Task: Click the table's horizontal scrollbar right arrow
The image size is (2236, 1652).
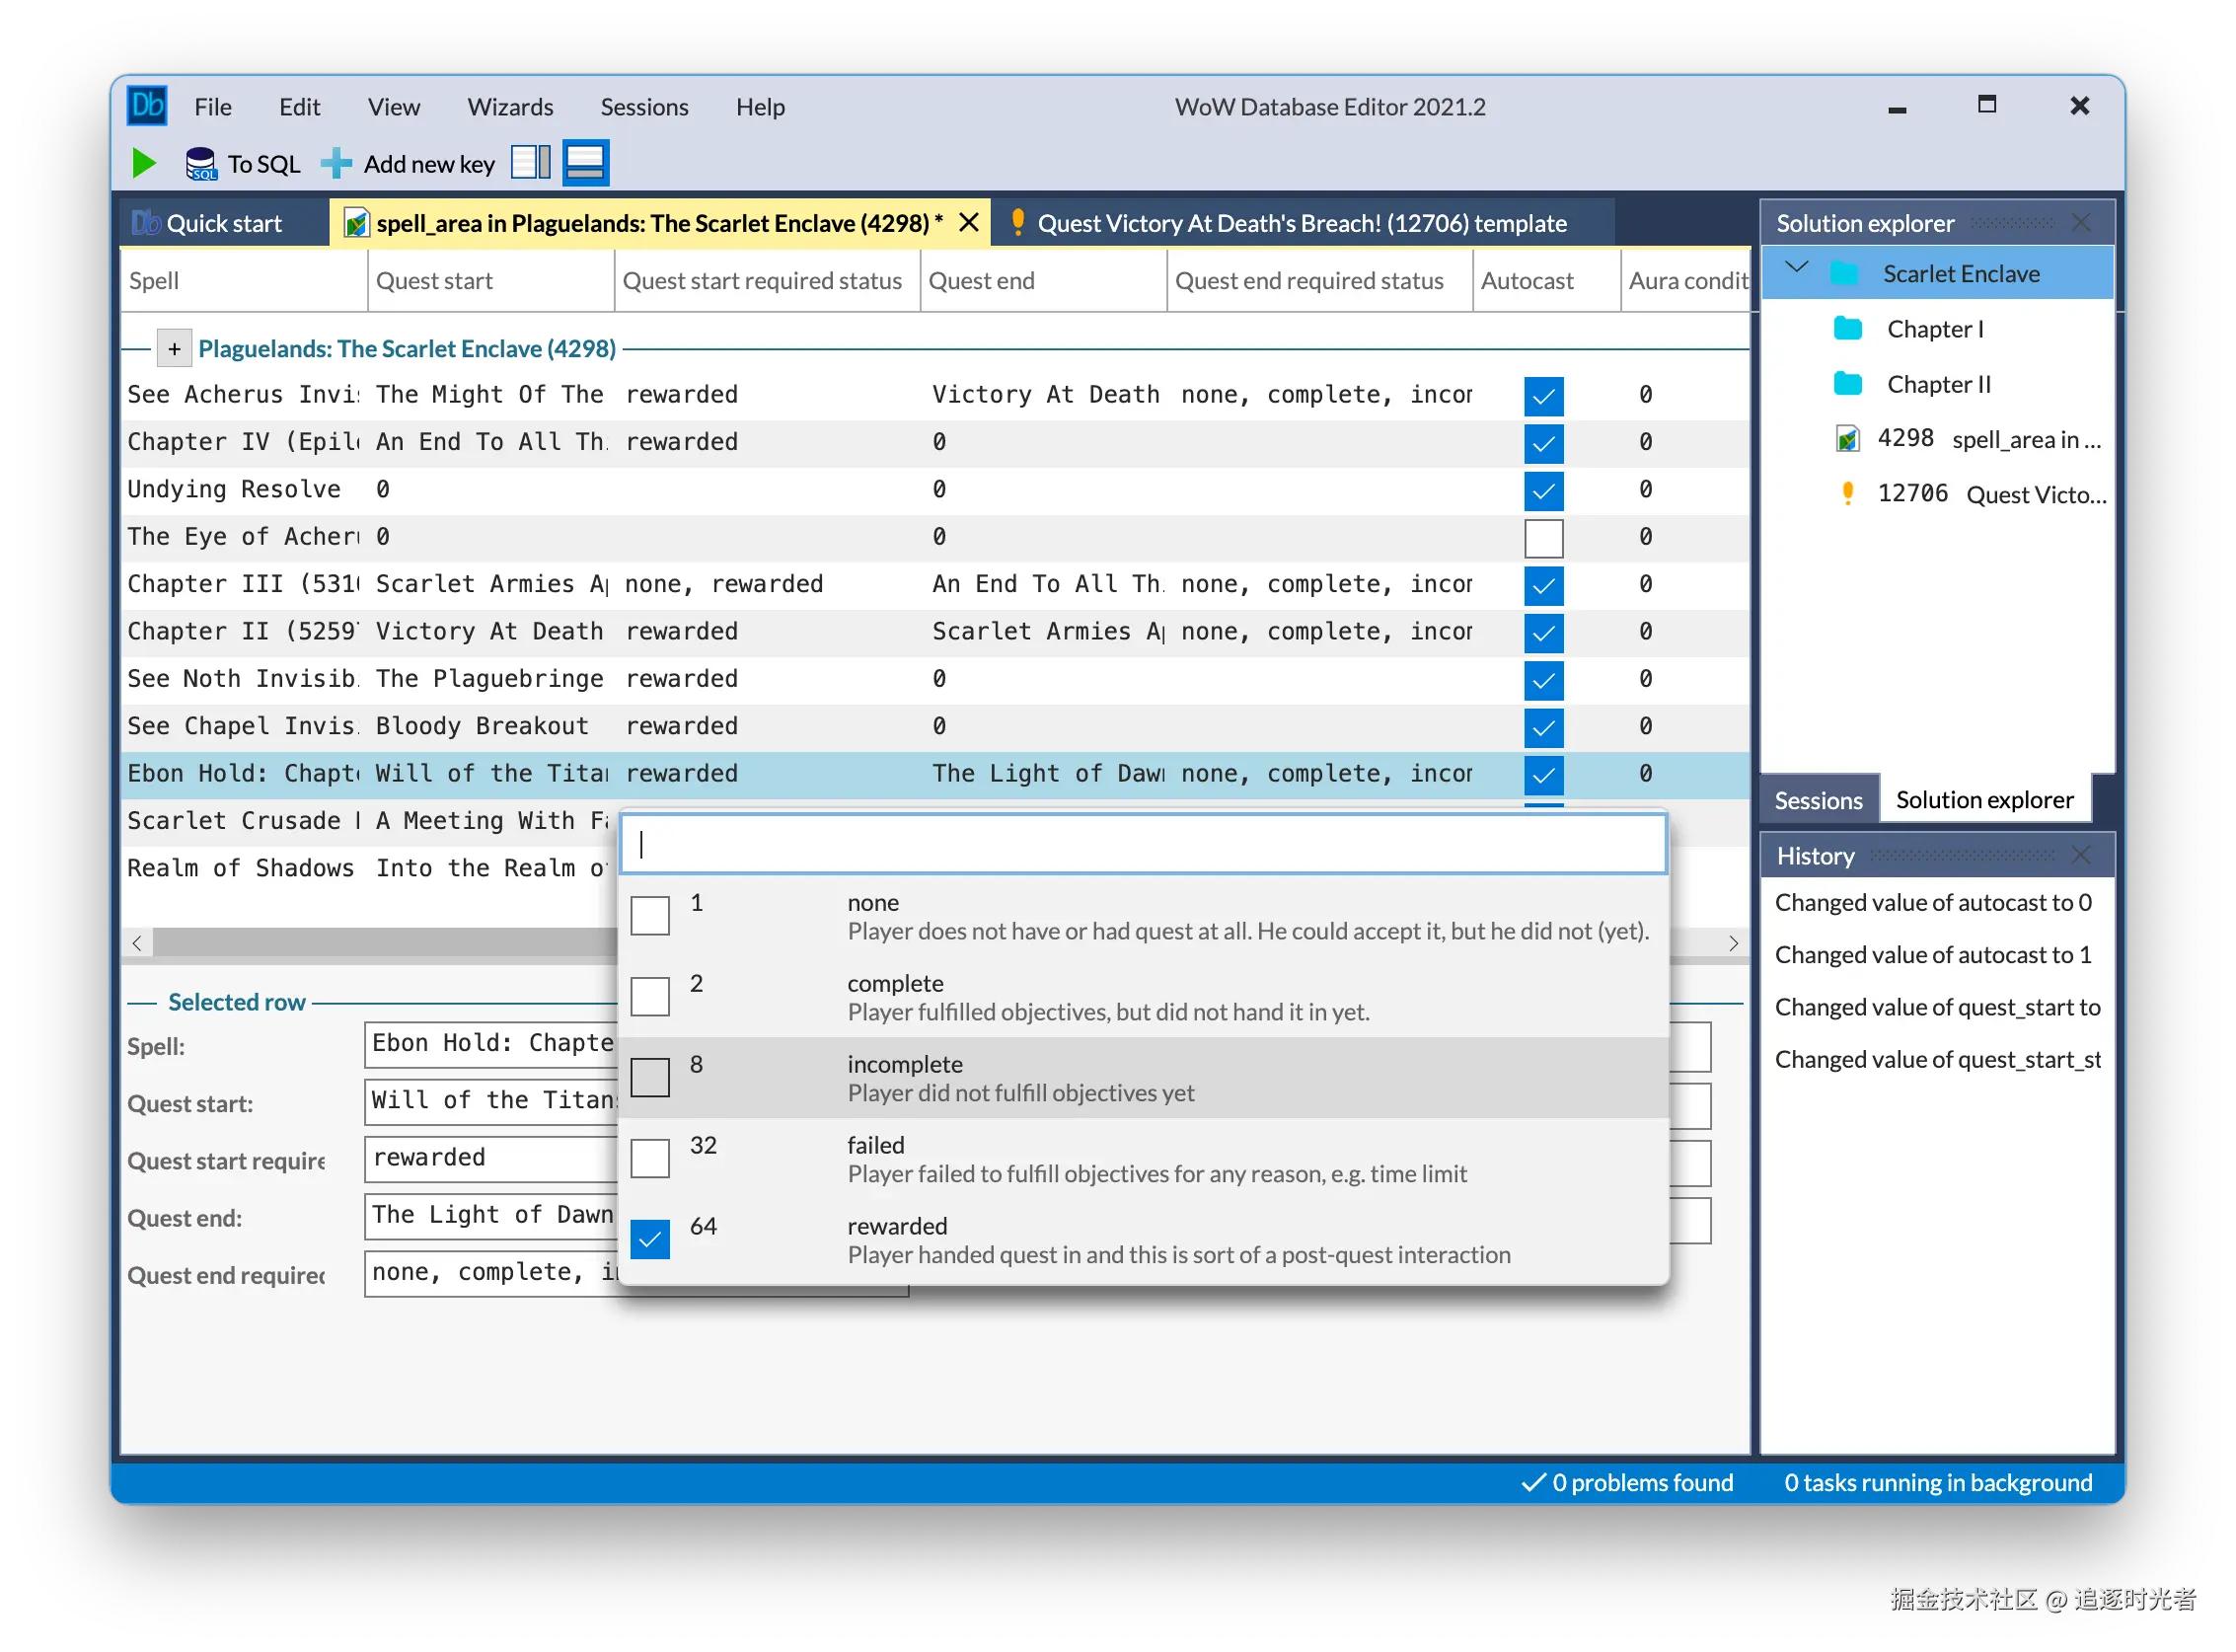Action: pos(1733,942)
